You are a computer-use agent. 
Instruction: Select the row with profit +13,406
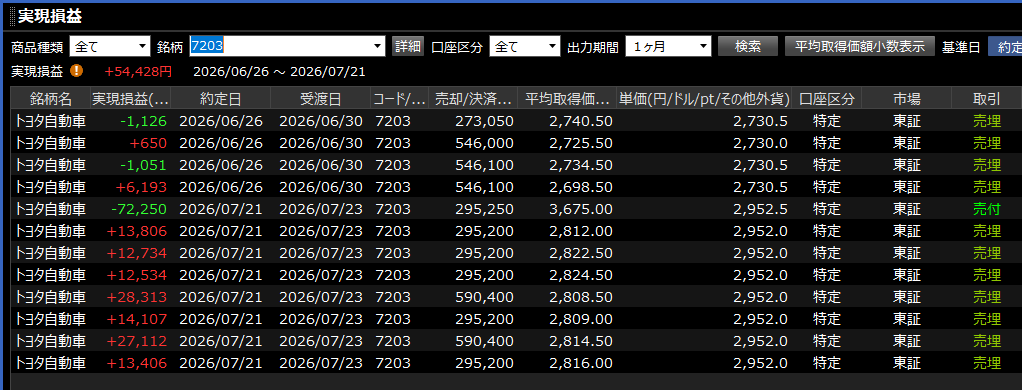(x=516, y=363)
